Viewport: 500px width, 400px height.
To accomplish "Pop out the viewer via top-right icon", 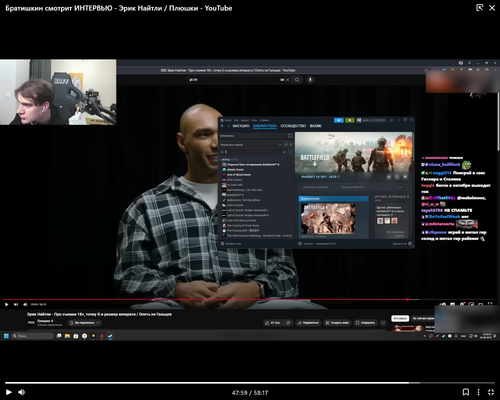I will pyautogui.click(x=479, y=8).
